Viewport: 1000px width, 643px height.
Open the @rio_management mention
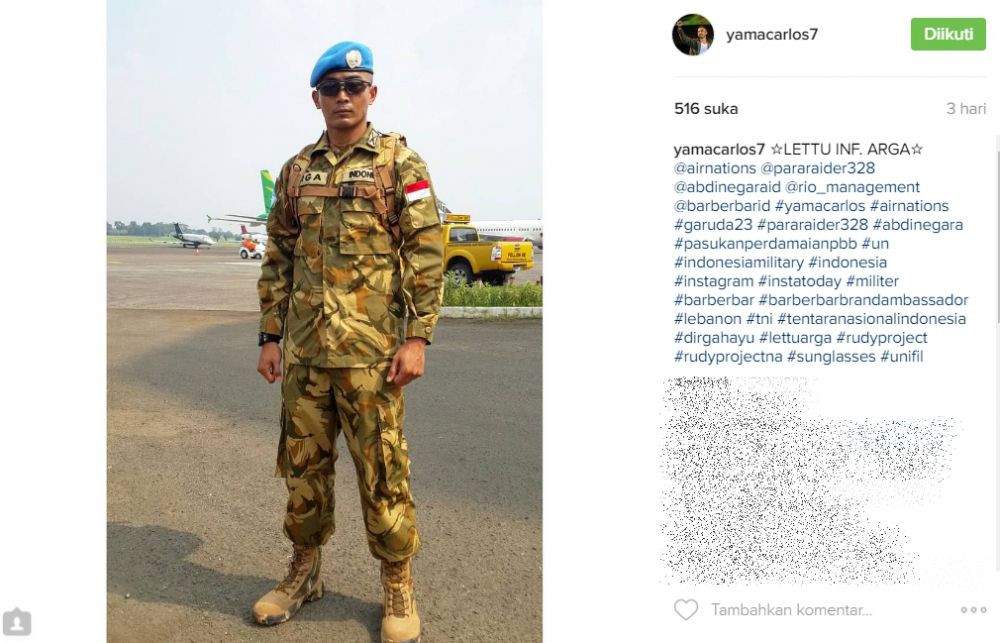coord(852,187)
